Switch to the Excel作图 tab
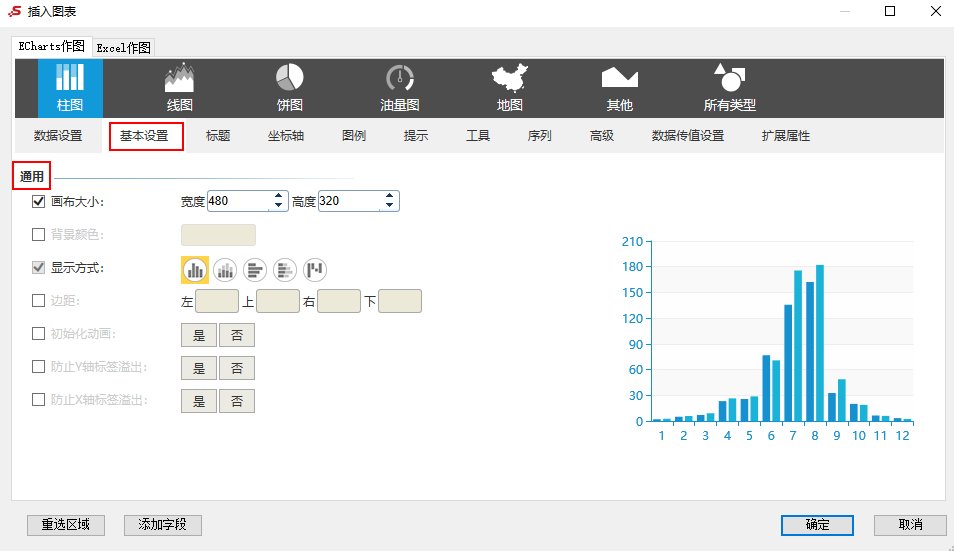 point(124,47)
